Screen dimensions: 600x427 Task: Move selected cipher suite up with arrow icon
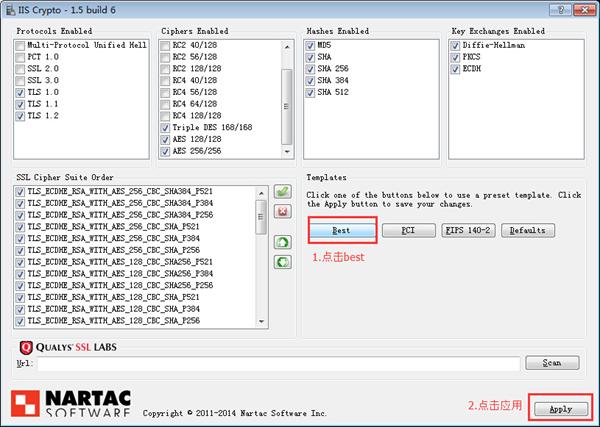point(282,242)
